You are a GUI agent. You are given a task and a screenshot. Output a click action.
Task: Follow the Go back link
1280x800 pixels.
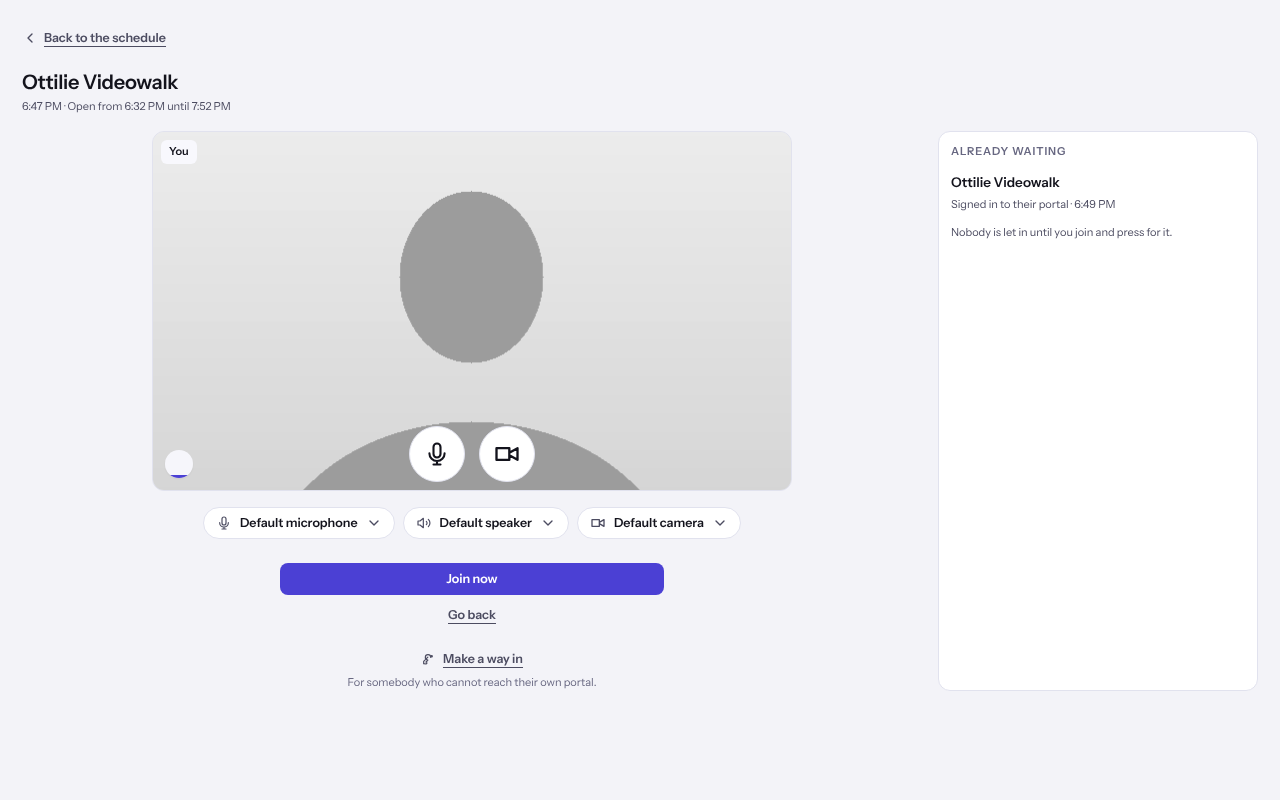pyautogui.click(x=472, y=615)
